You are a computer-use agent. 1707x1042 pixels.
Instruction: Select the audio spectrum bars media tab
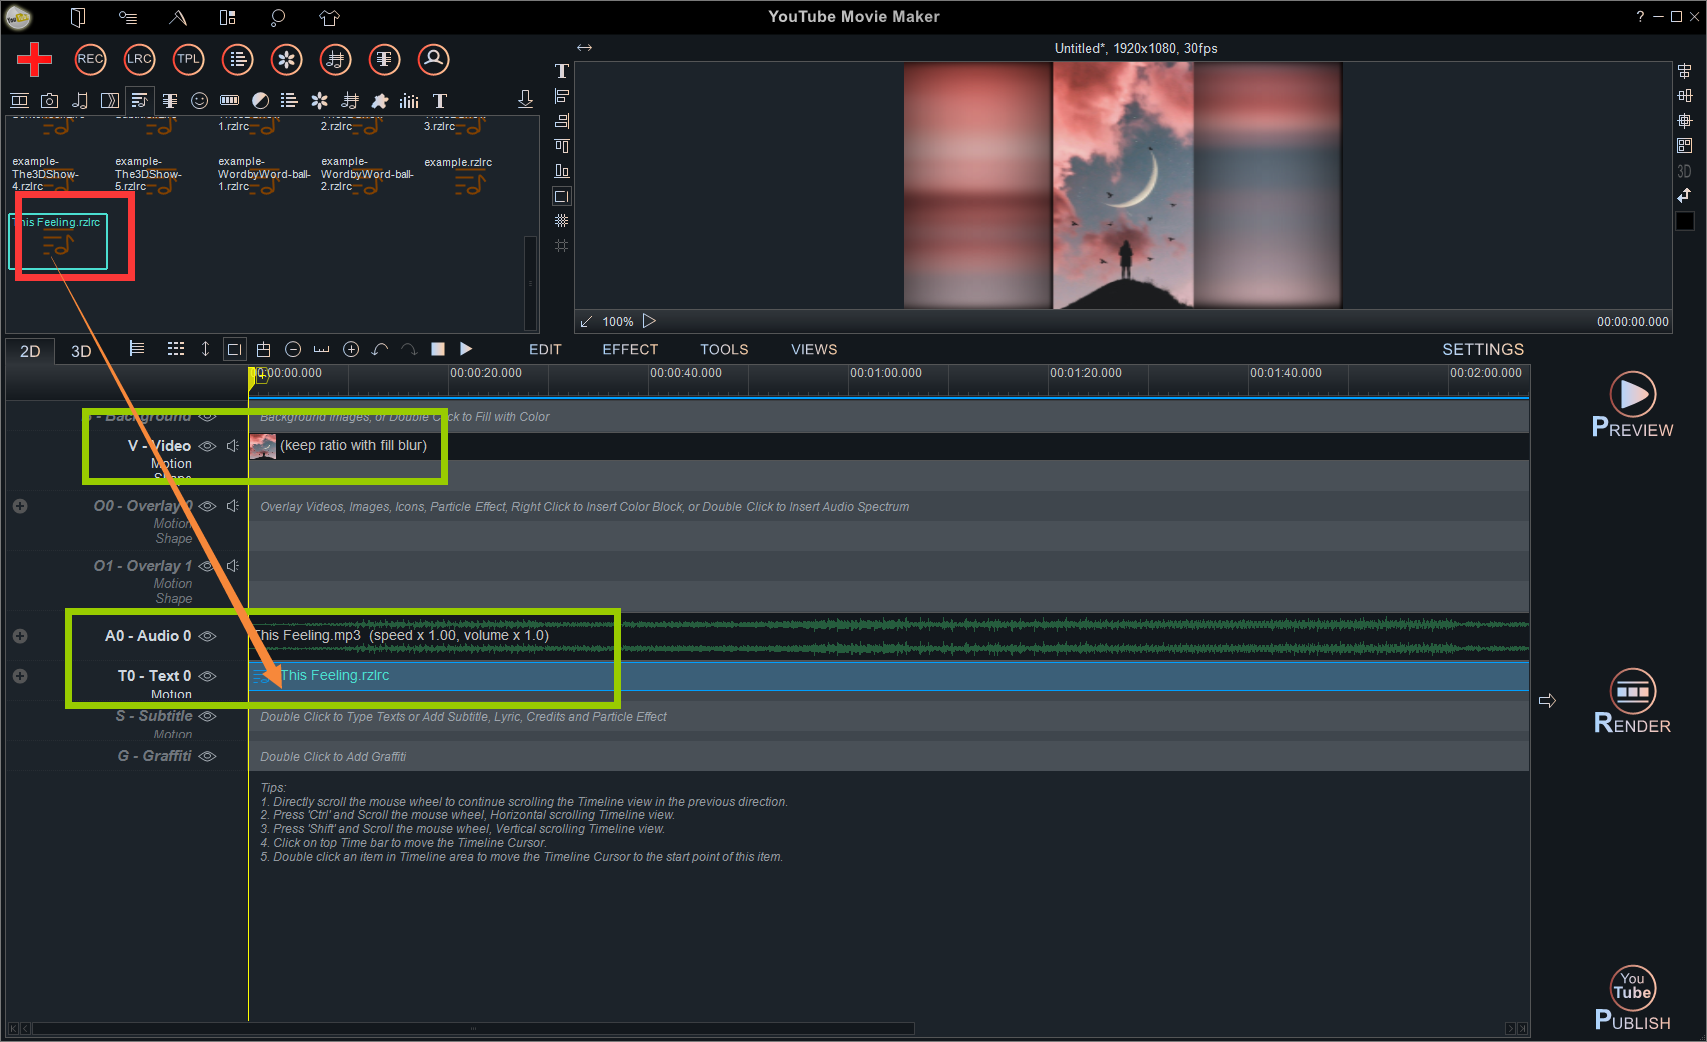(x=409, y=100)
